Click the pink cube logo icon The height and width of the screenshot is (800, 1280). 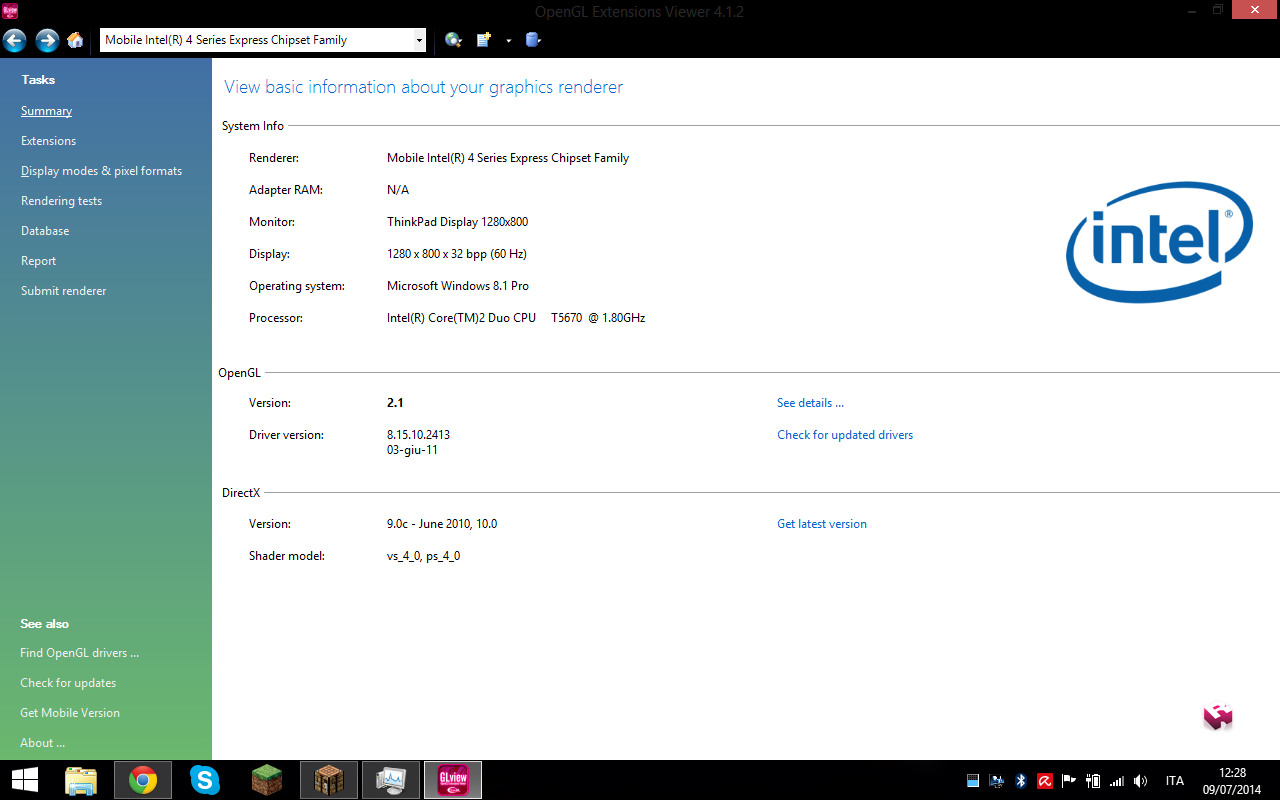tap(1217, 716)
